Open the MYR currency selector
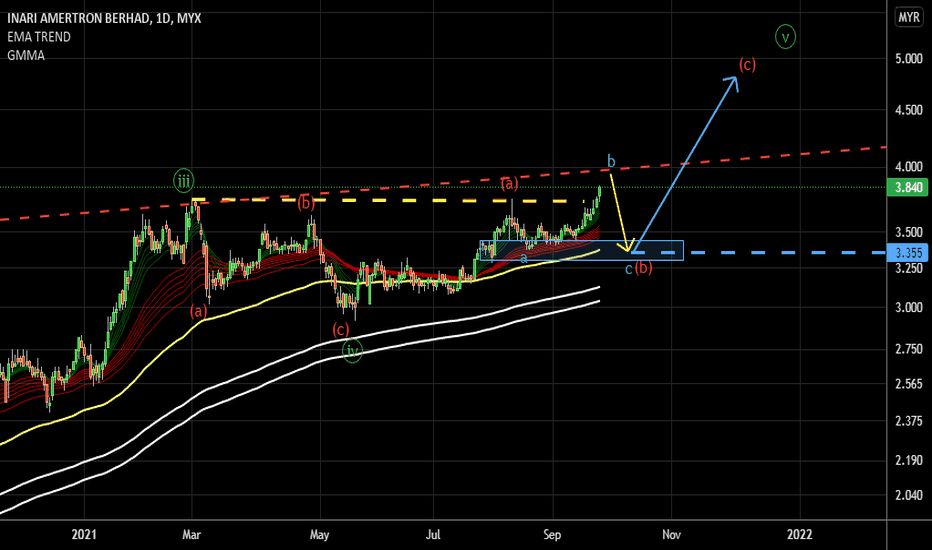This screenshot has width=932, height=550. pyautogui.click(x=909, y=18)
